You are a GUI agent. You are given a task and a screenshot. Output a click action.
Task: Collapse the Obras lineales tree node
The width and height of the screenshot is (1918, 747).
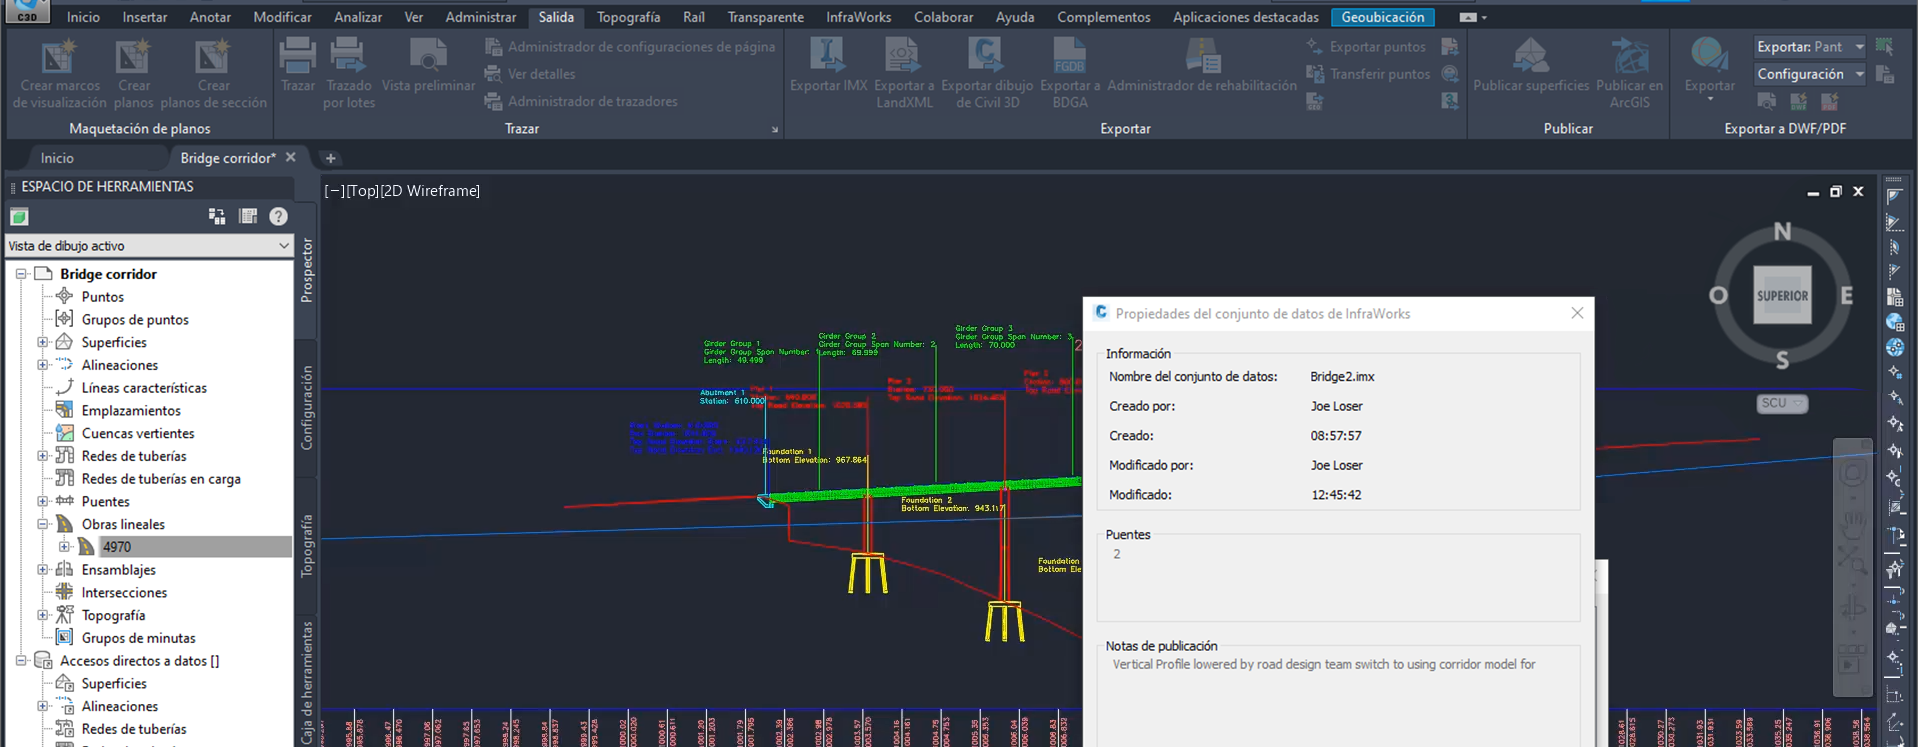point(43,524)
